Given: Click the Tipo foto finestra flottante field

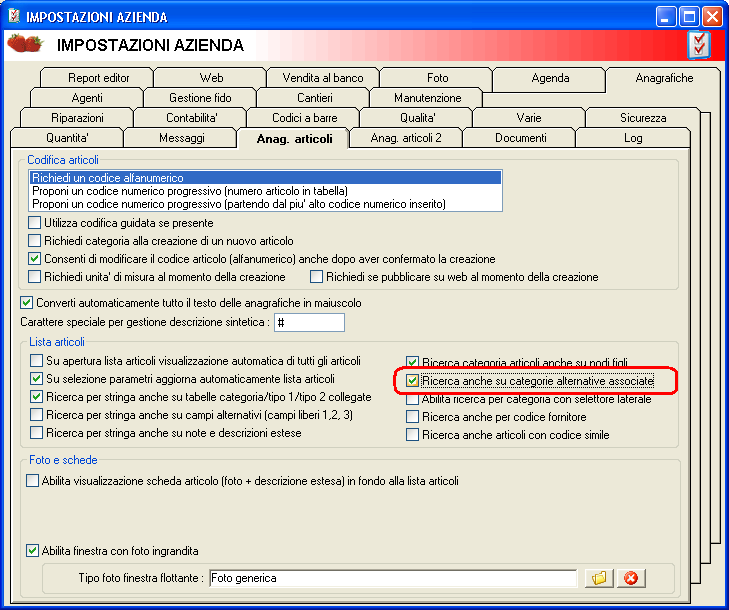Looking at the screenshot, I should point(393,578).
